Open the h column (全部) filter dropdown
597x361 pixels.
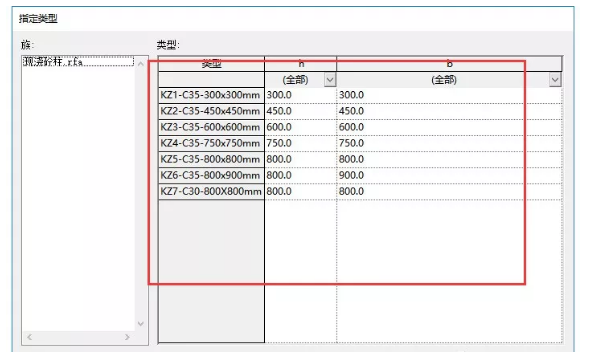tap(330, 80)
